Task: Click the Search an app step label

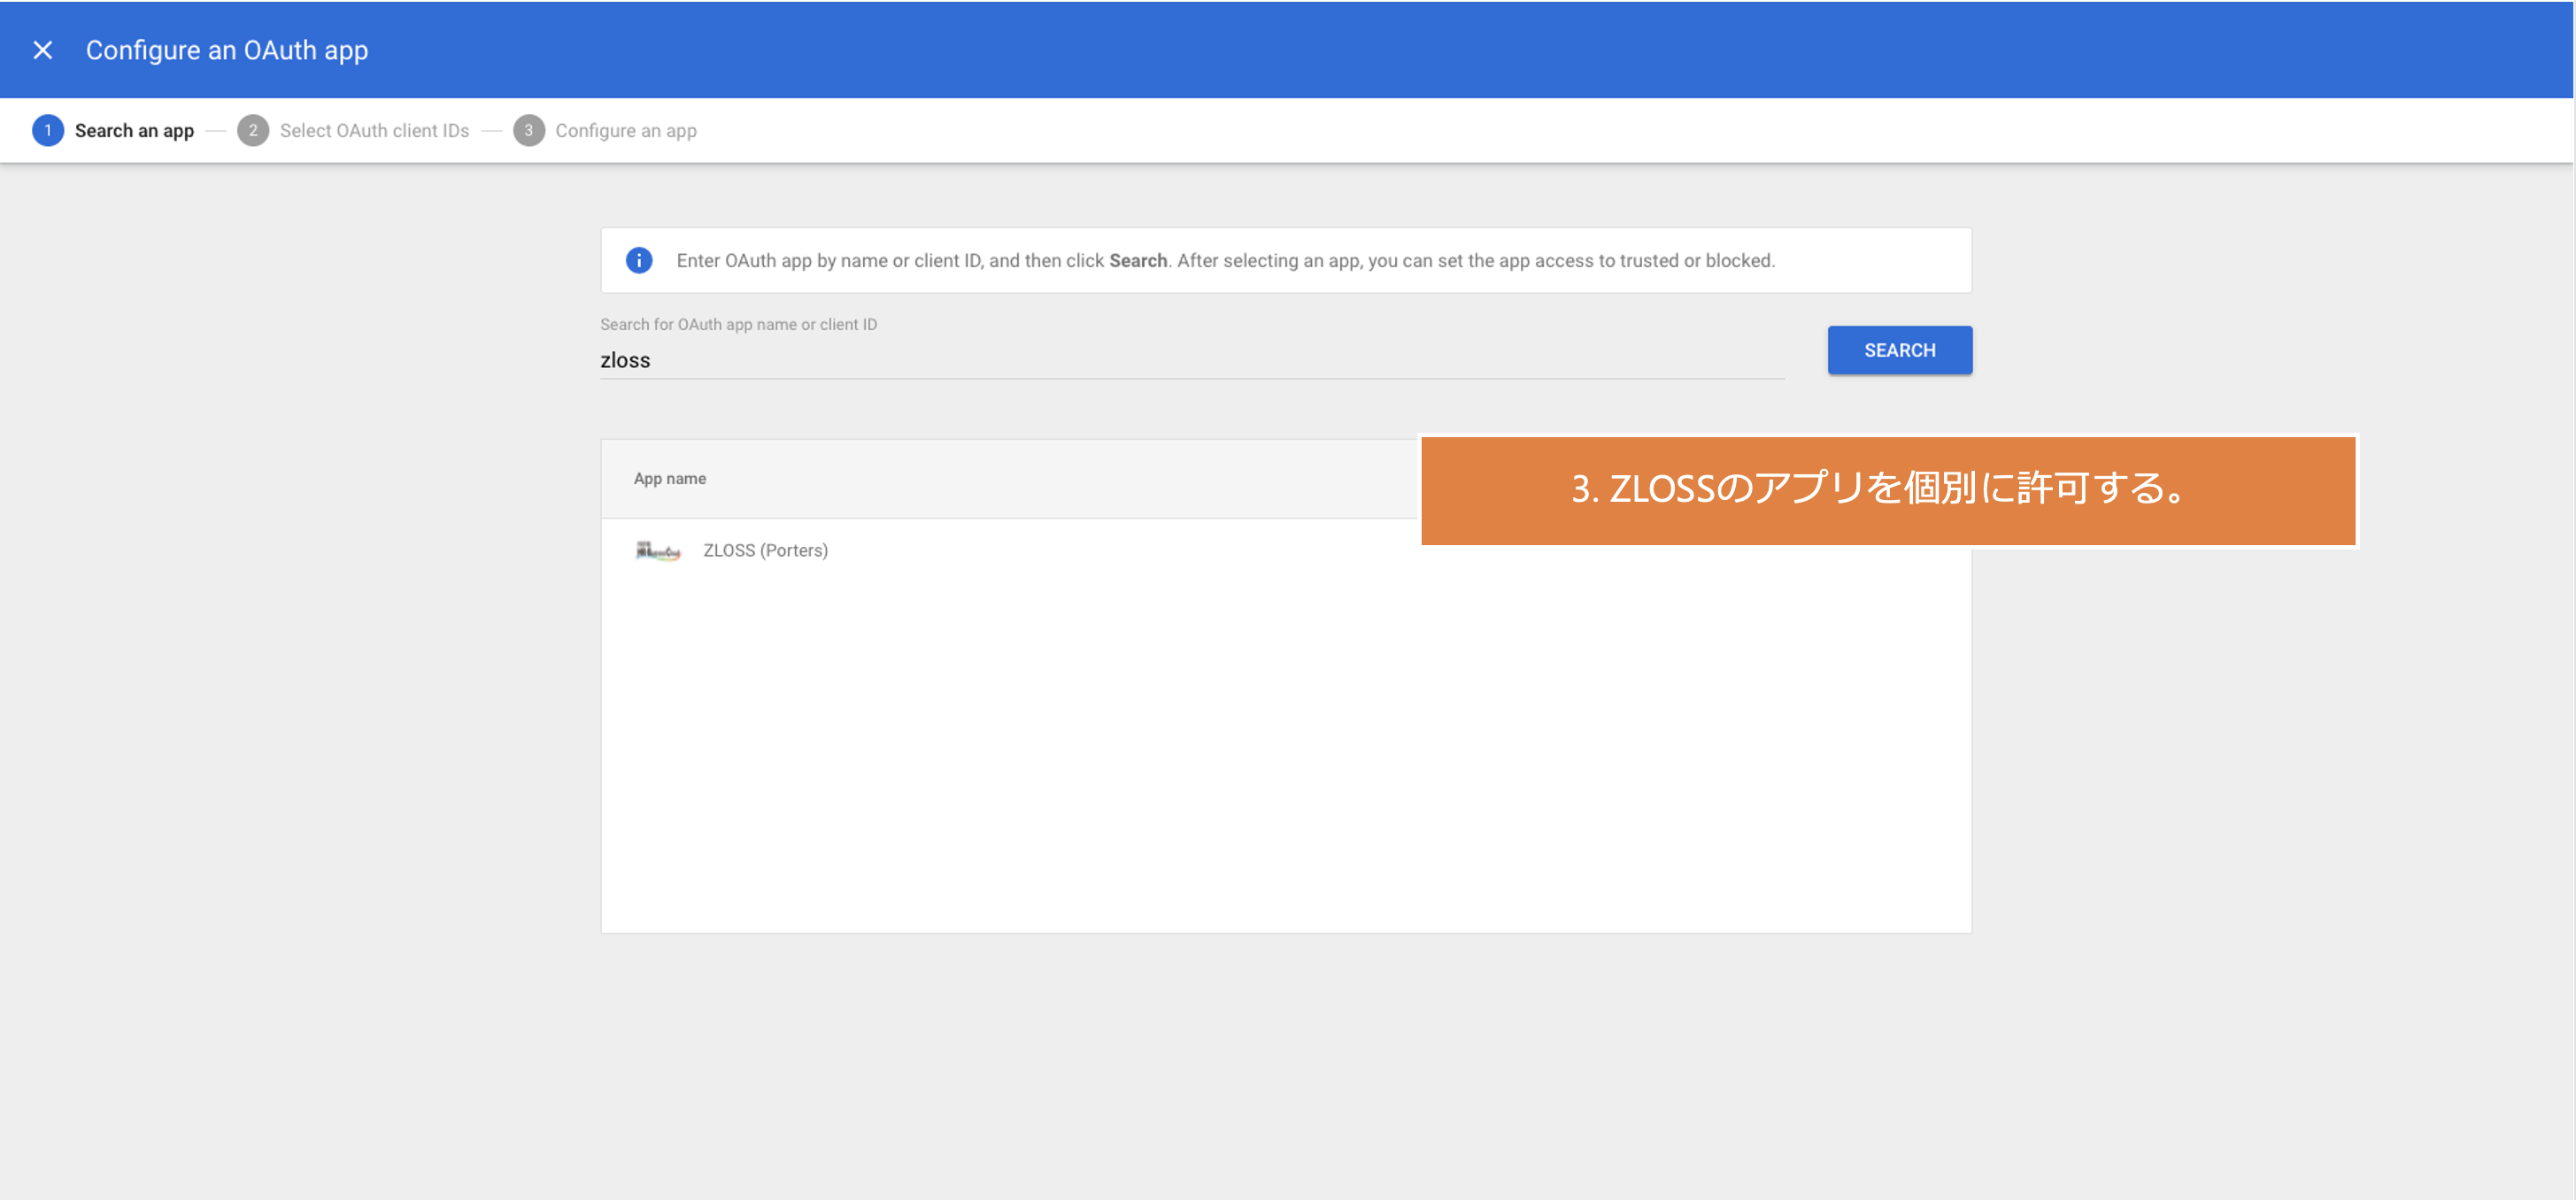Action: click(x=134, y=131)
